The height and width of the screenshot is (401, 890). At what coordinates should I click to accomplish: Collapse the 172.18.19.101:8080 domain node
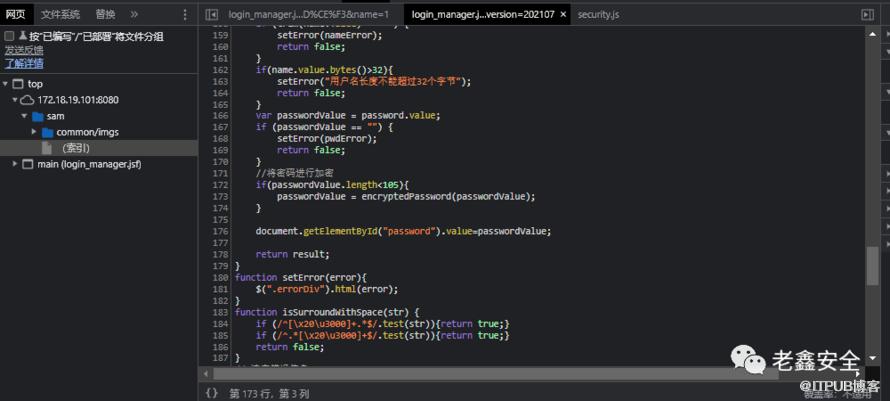[x=14, y=100]
